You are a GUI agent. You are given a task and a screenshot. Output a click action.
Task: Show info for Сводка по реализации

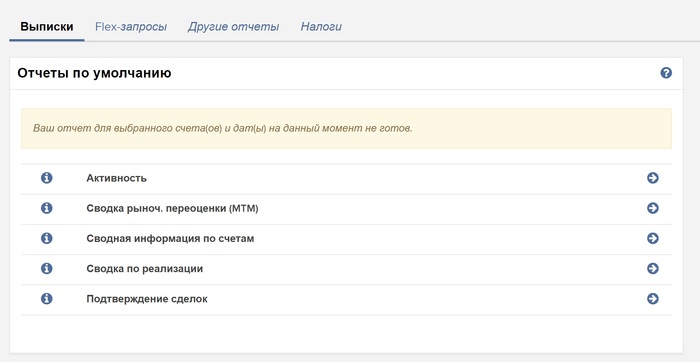tap(46, 268)
